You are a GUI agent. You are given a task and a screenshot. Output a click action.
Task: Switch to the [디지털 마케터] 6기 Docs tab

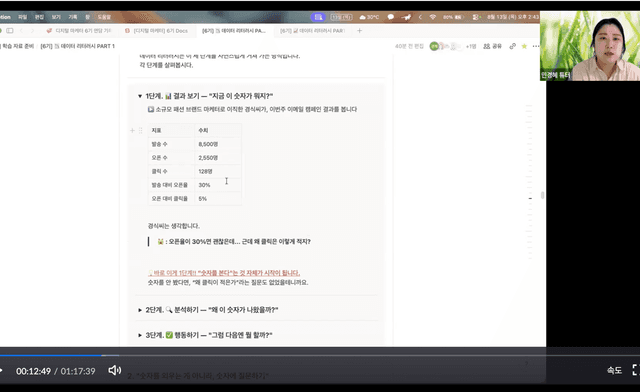coord(157,31)
